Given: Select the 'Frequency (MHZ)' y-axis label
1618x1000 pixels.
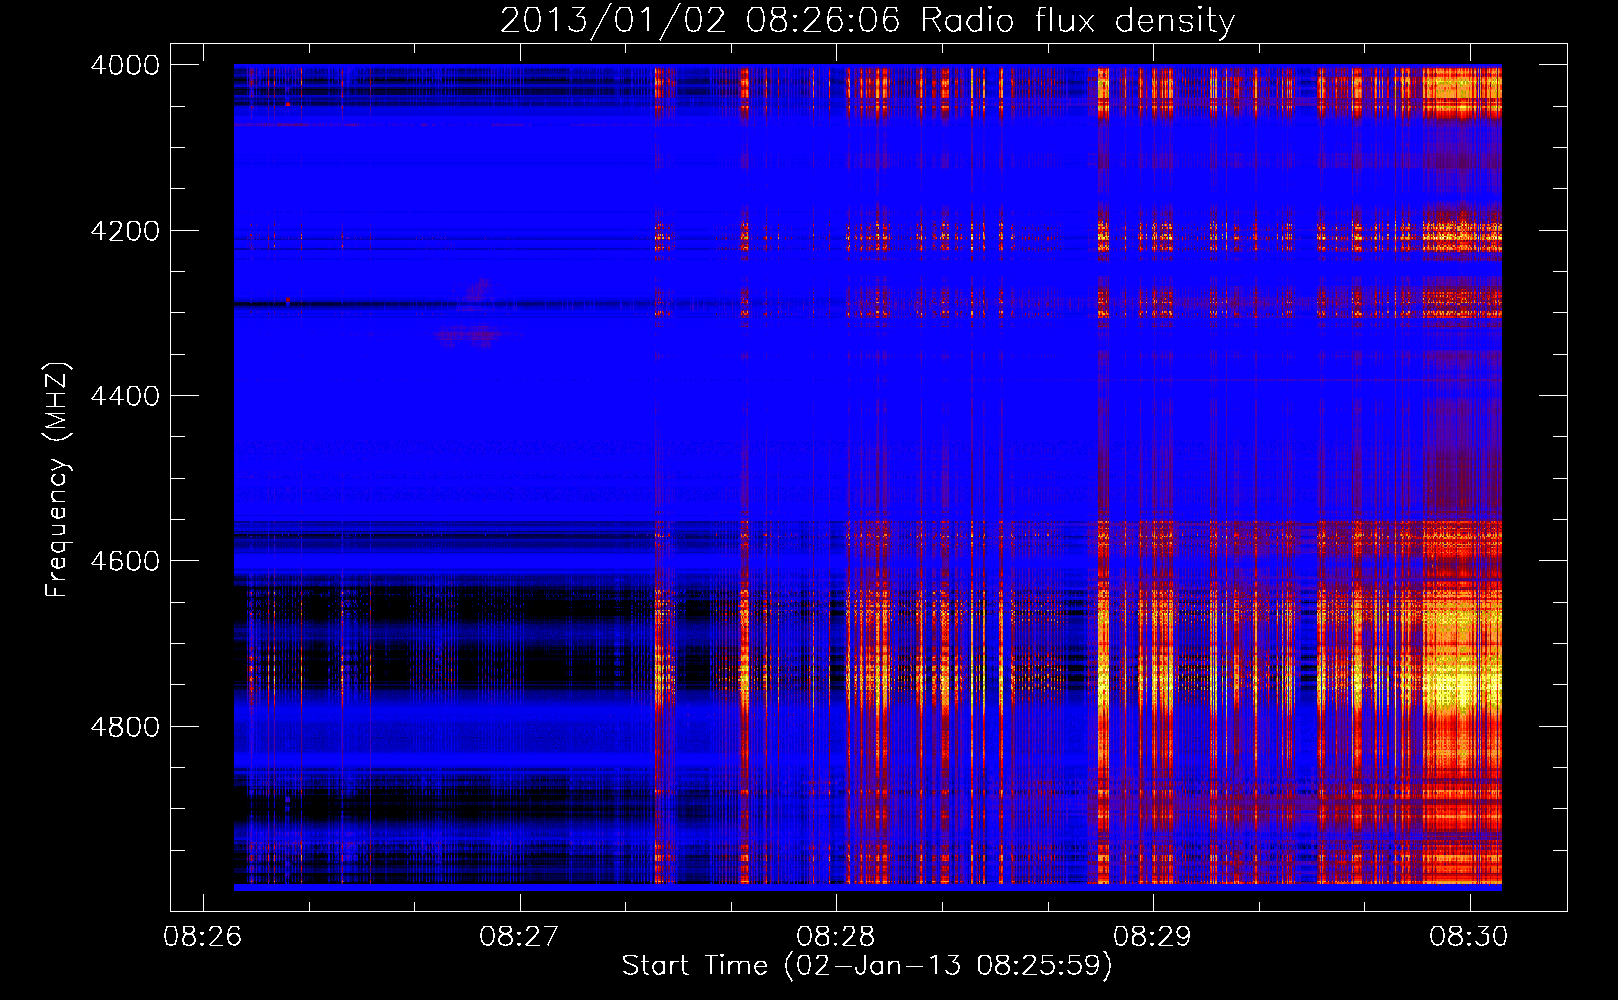Looking at the screenshot, I should click(x=56, y=480).
